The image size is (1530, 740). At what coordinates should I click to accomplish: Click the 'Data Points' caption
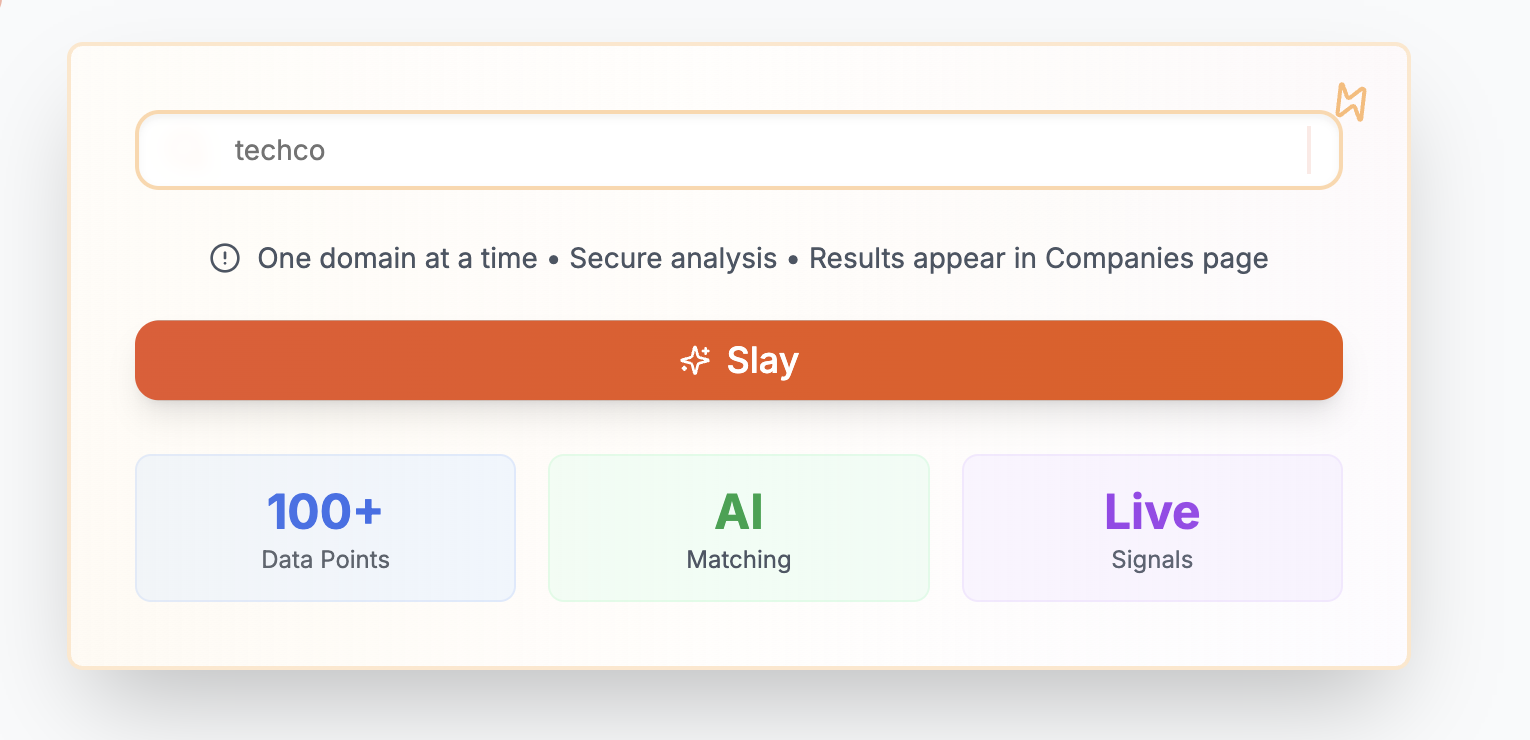pyautogui.click(x=325, y=560)
